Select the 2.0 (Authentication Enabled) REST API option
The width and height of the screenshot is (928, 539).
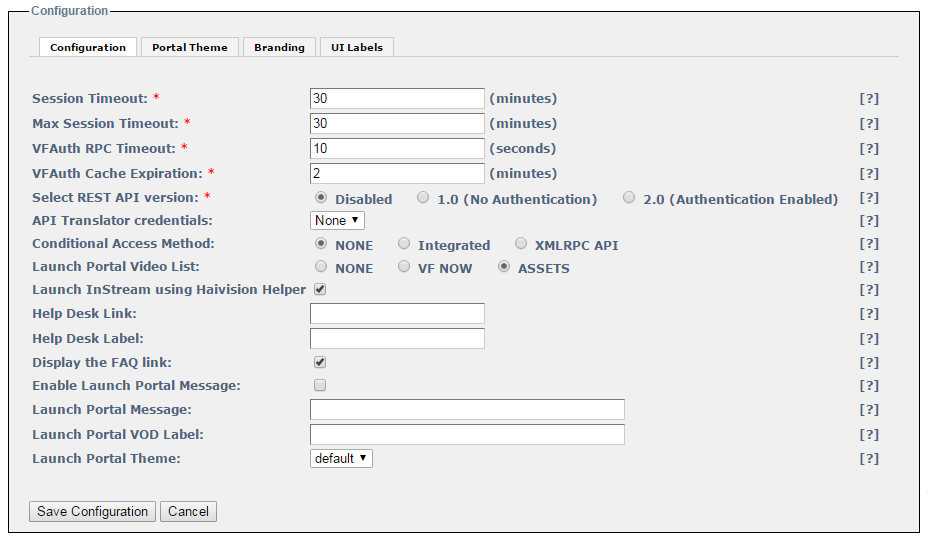pyautogui.click(x=629, y=198)
